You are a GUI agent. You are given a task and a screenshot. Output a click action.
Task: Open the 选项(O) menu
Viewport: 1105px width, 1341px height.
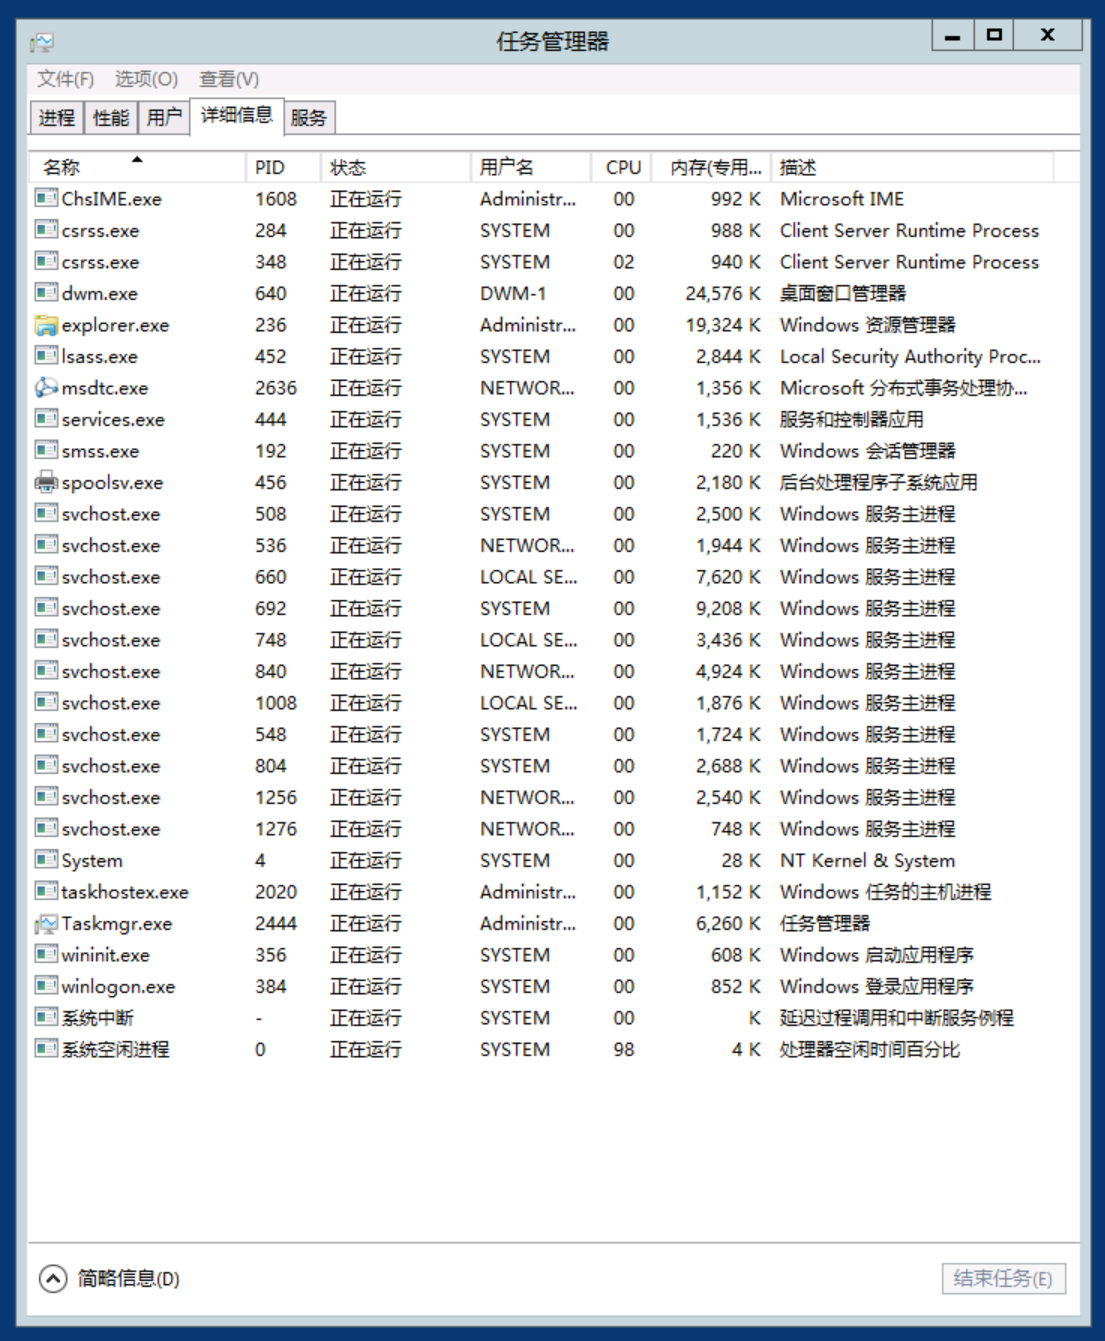146,79
